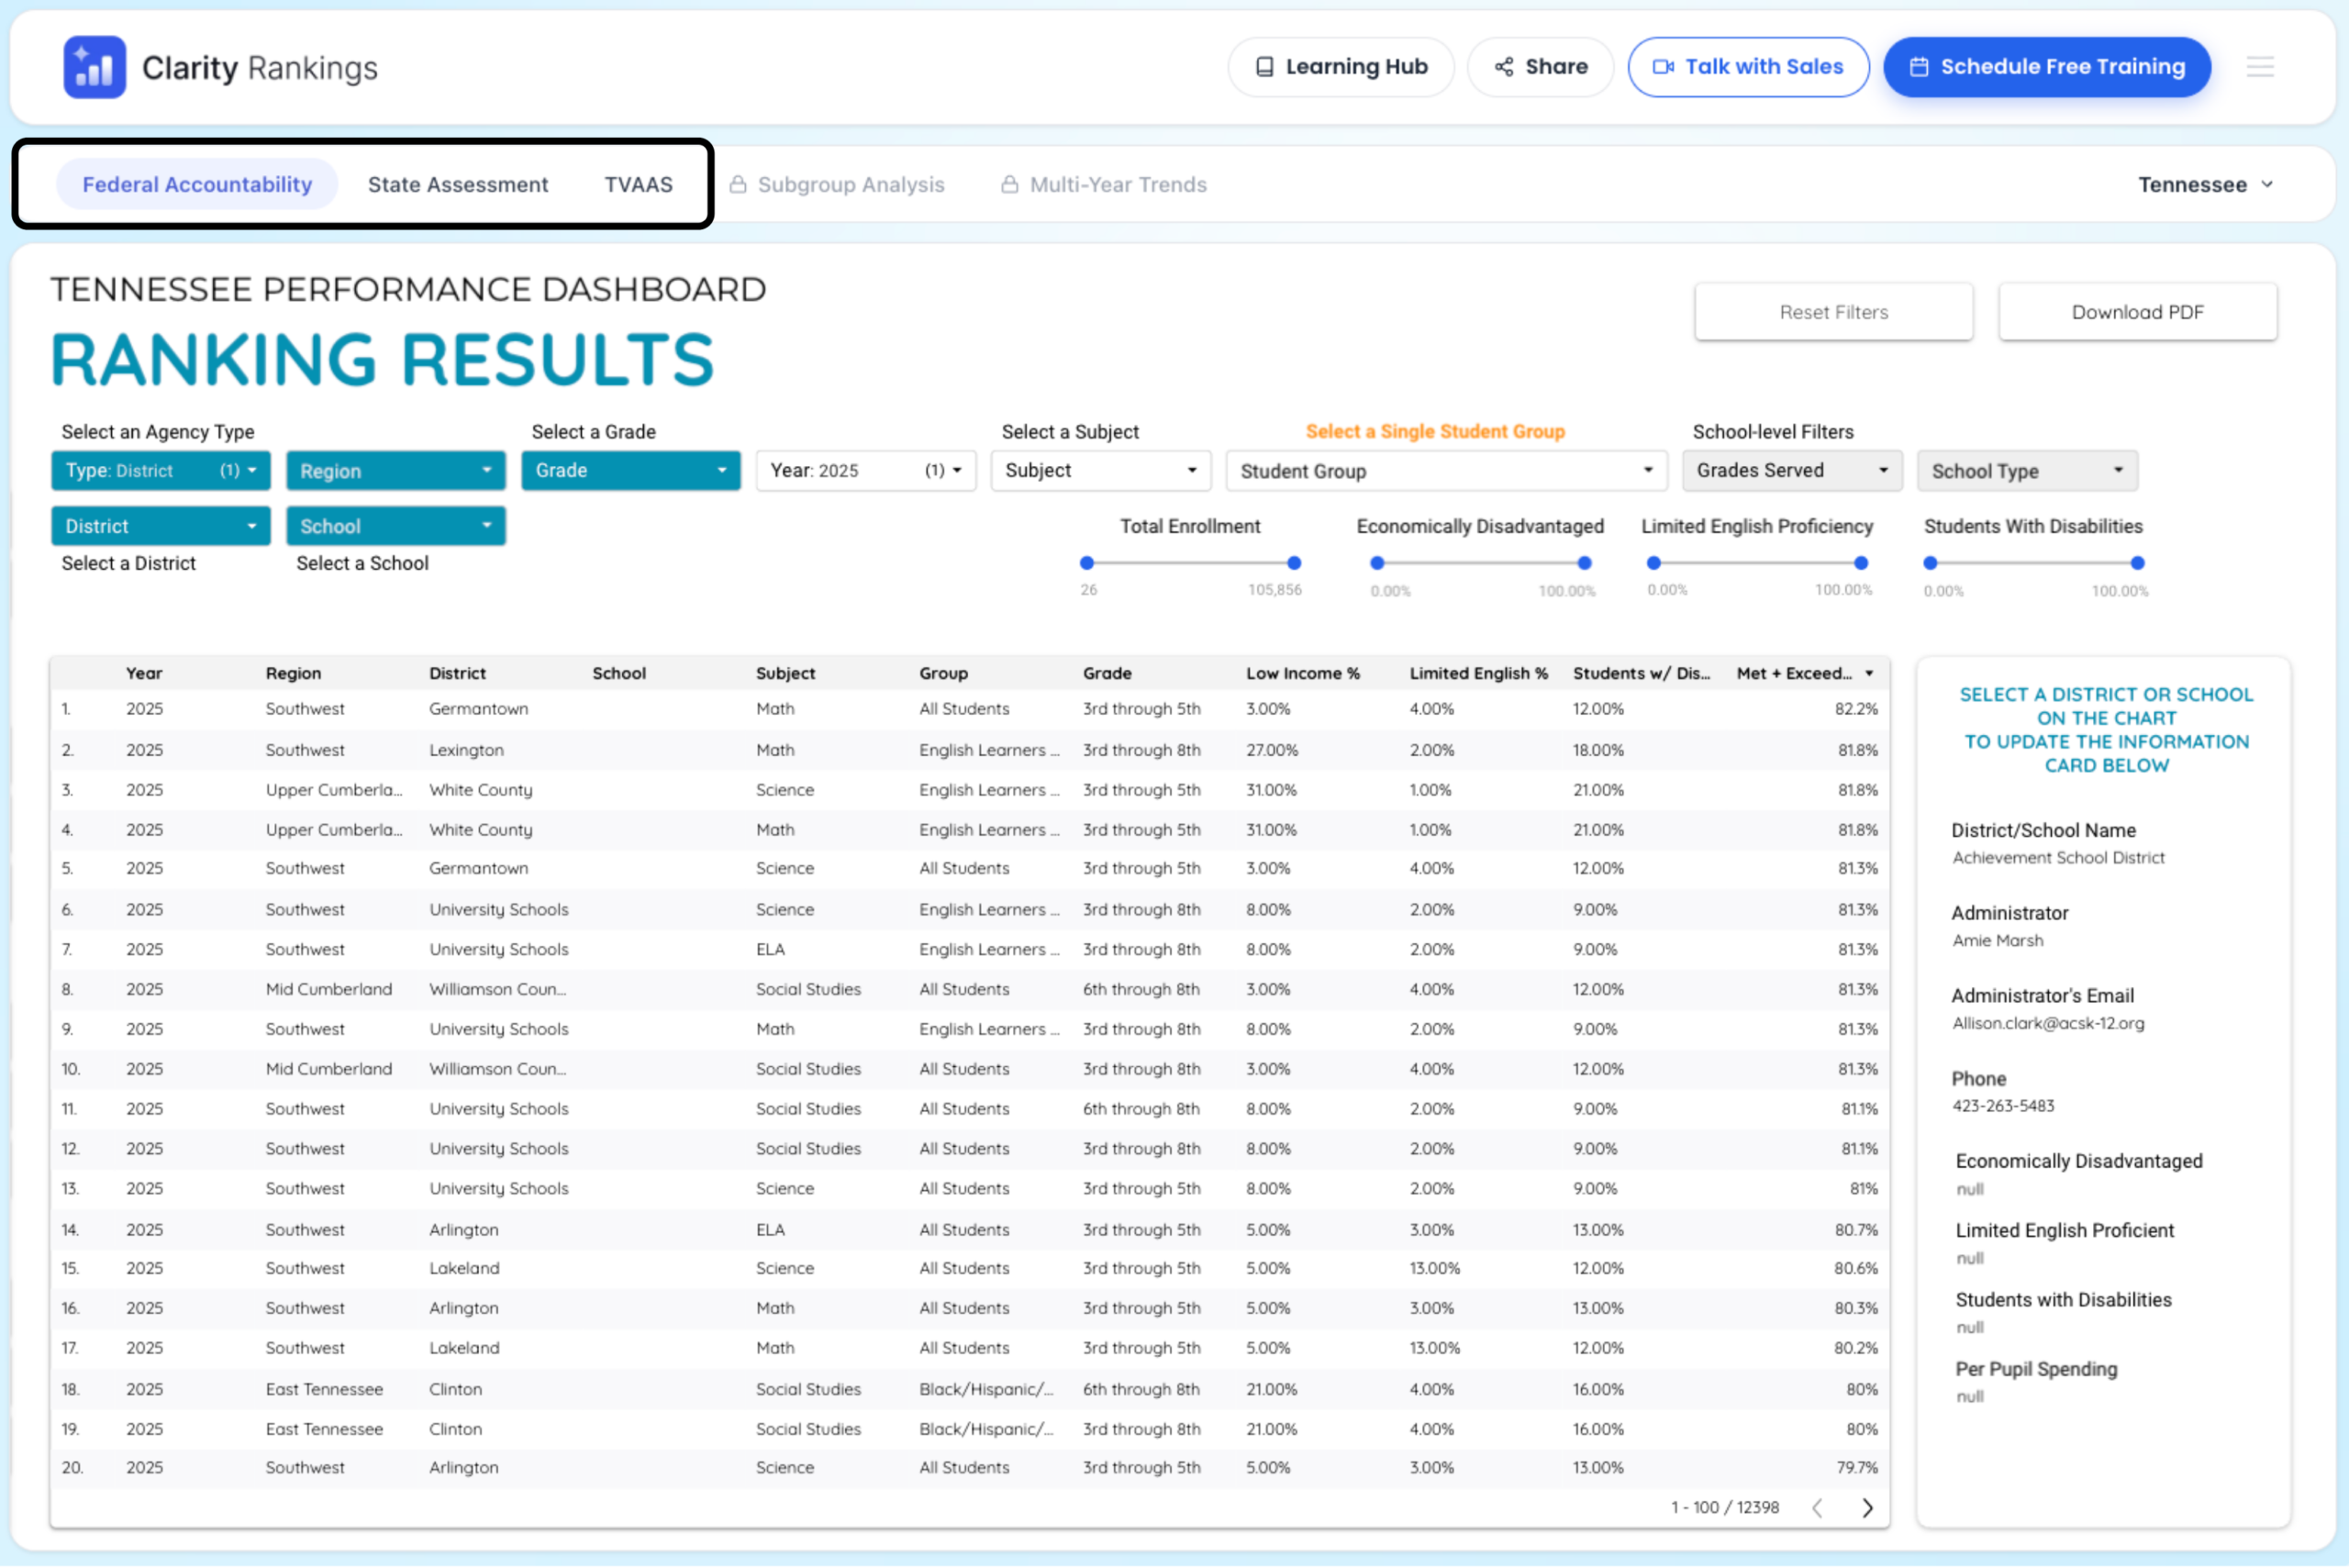Open the TVAAS tab
The image size is (2349, 1568).
coord(638,184)
